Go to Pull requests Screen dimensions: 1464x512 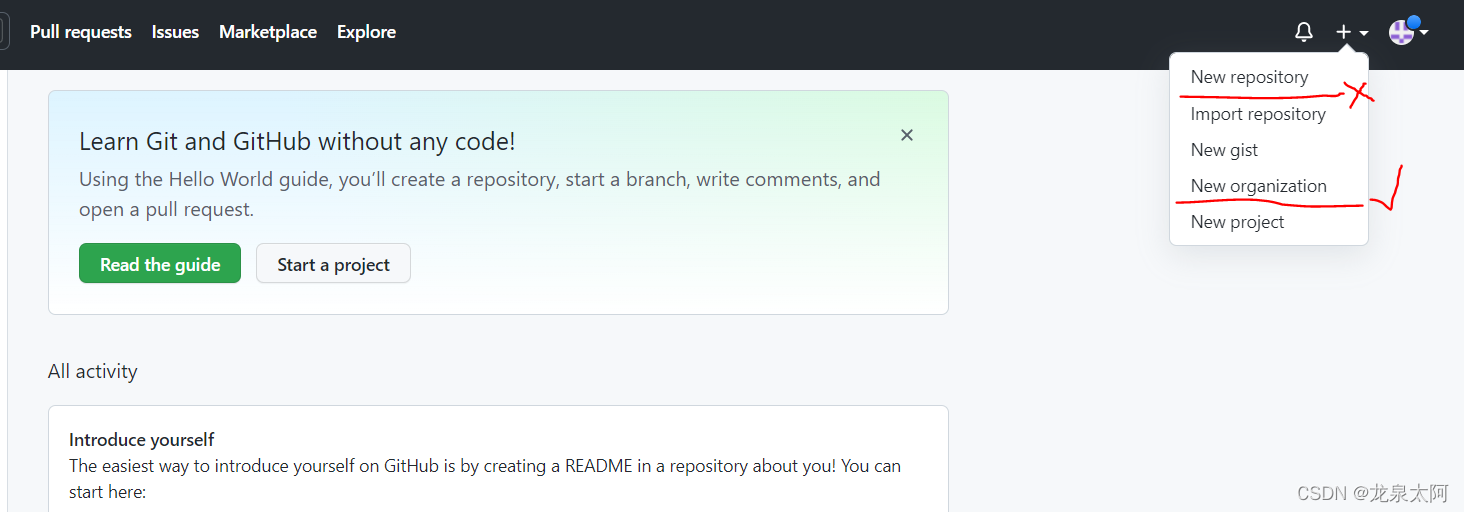81,32
